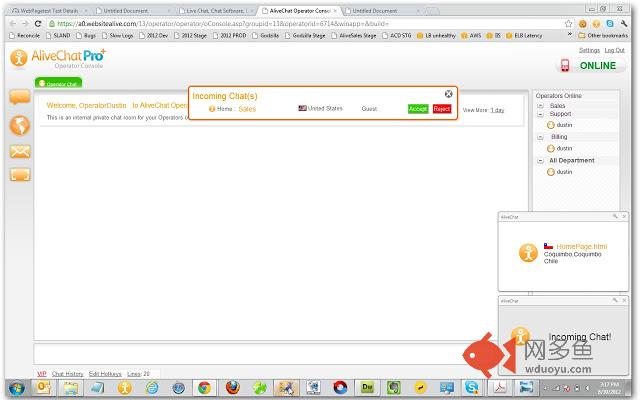Collapse the Billing department group
Viewport: 640px width, 400px height.
(x=540, y=137)
